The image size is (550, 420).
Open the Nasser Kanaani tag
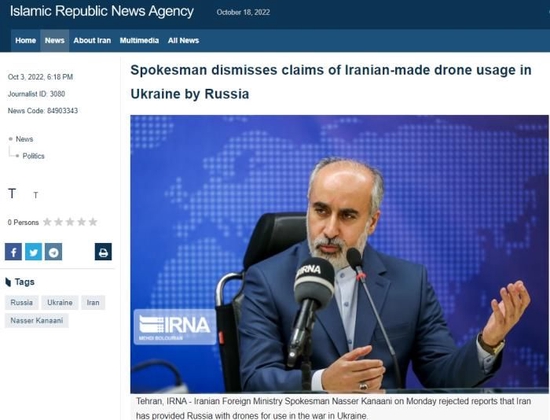click(x=36, y=321)
